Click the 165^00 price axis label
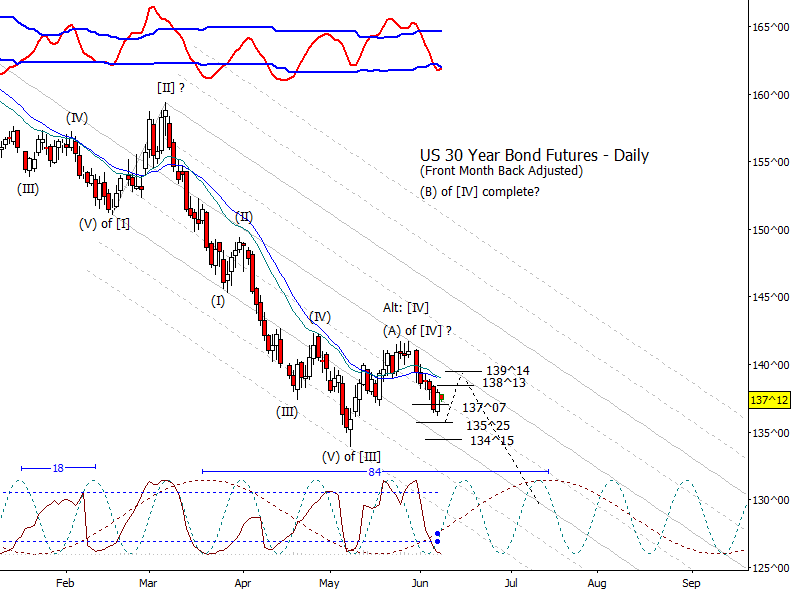 tap(770, 27)
